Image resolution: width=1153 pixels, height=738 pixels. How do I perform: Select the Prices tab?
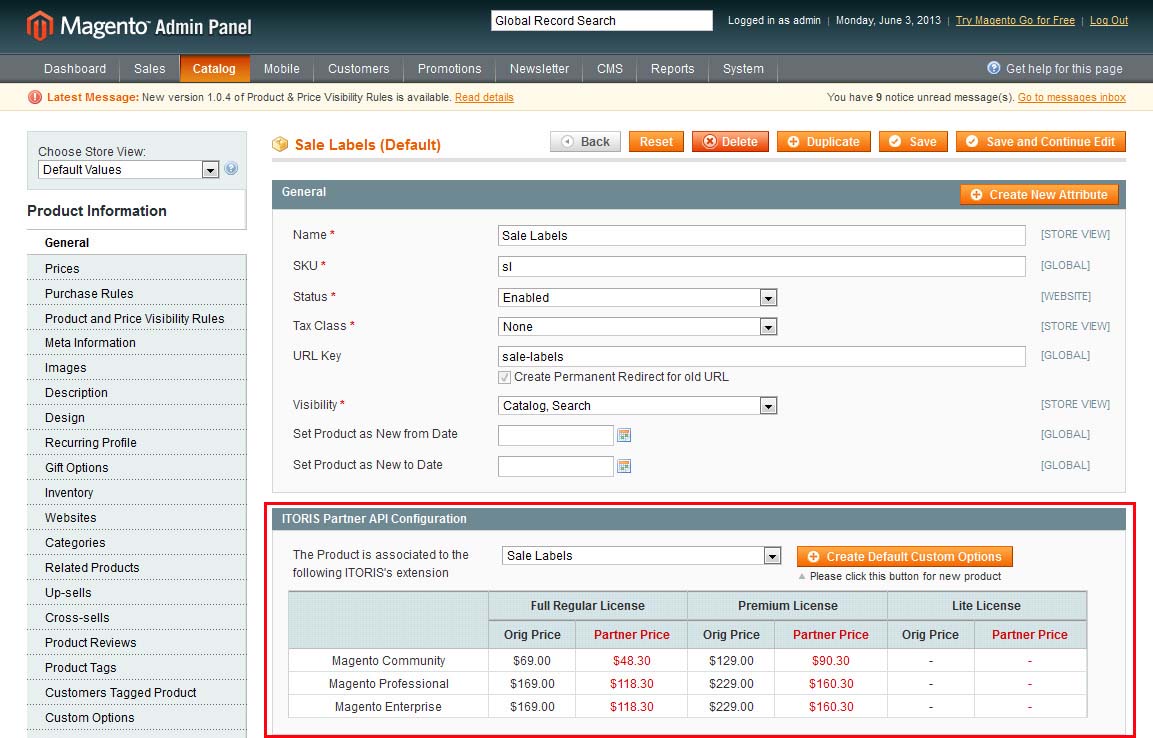[x=137, y=268]
